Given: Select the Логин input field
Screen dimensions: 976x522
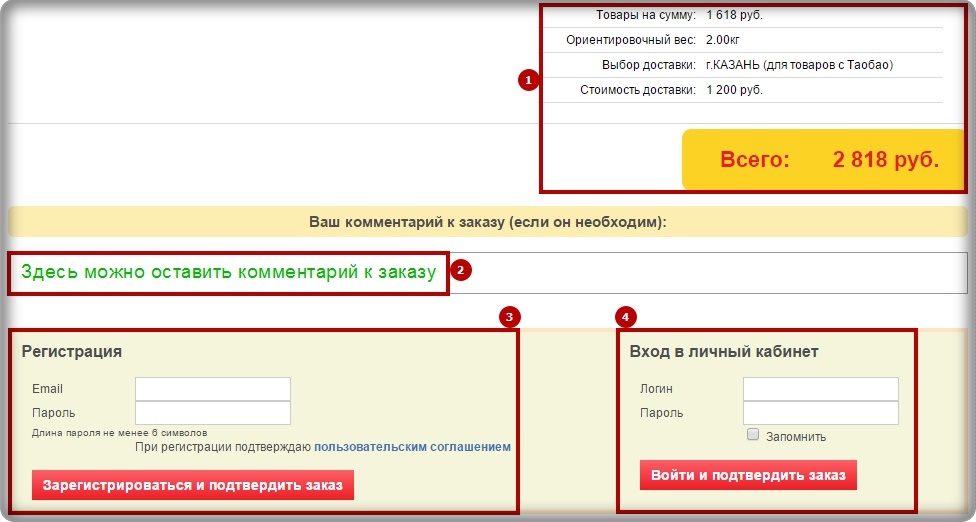Looking at the screenshot, I should [820, 389].
